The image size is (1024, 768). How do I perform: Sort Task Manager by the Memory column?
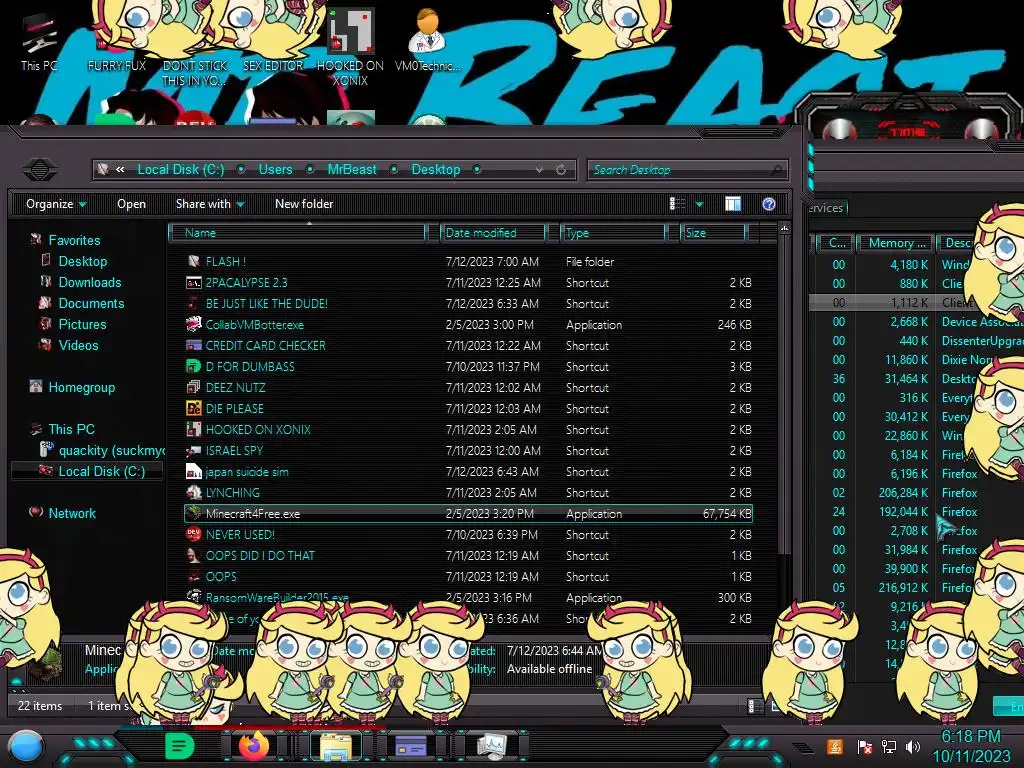[x=896, y=243]
